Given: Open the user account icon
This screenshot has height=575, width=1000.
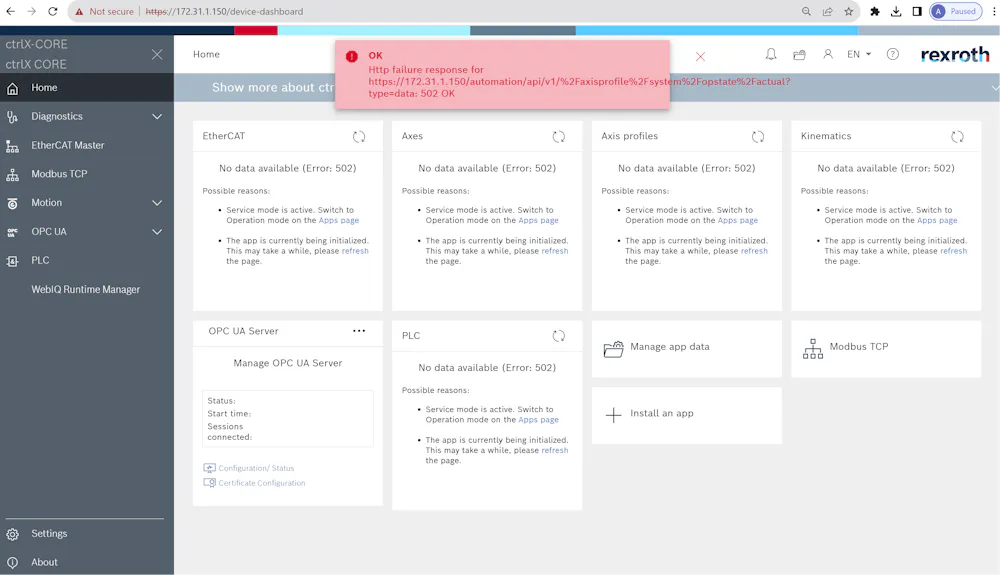Looking at the screenshot, I should [828, 54].
